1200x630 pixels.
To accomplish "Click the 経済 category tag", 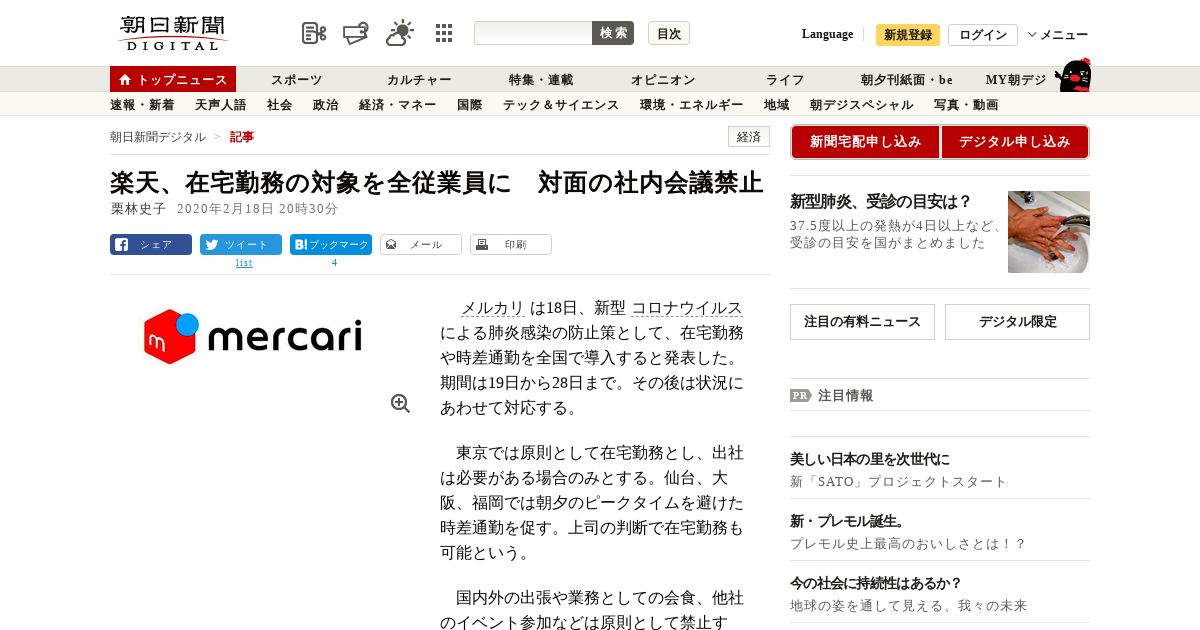I will (749, 137).
